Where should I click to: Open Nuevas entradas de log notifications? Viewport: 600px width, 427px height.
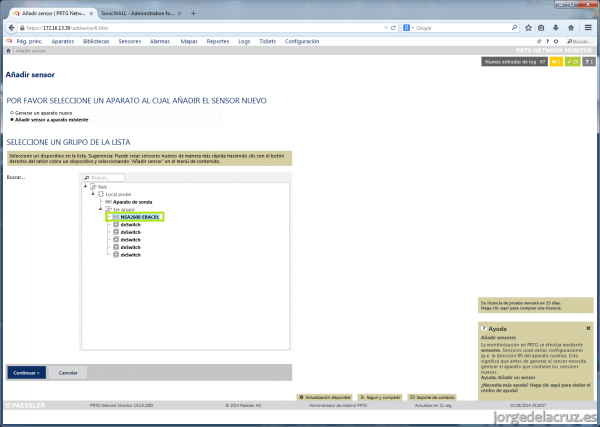[515, 62]
